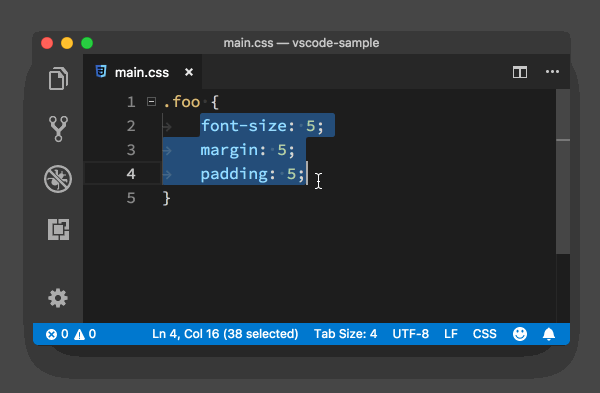The height and width of the screenshot is (393, 600).
Task: Change indentation via Tab Size: 4
Action: pyautogui.click(x=346, y=334)
